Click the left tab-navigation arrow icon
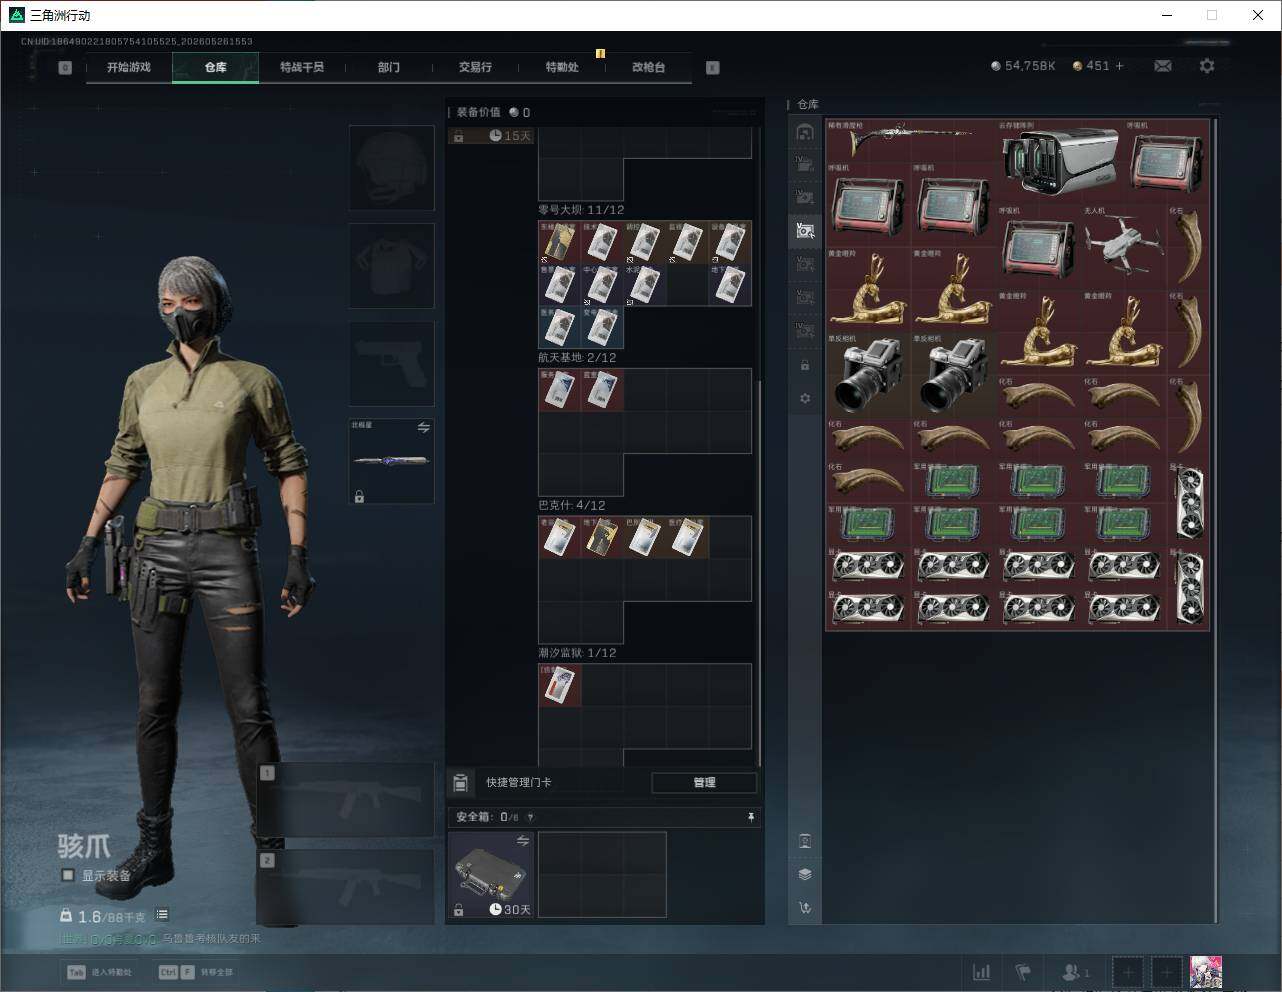Screen dimensions: 1282x992 click(65, 68)
